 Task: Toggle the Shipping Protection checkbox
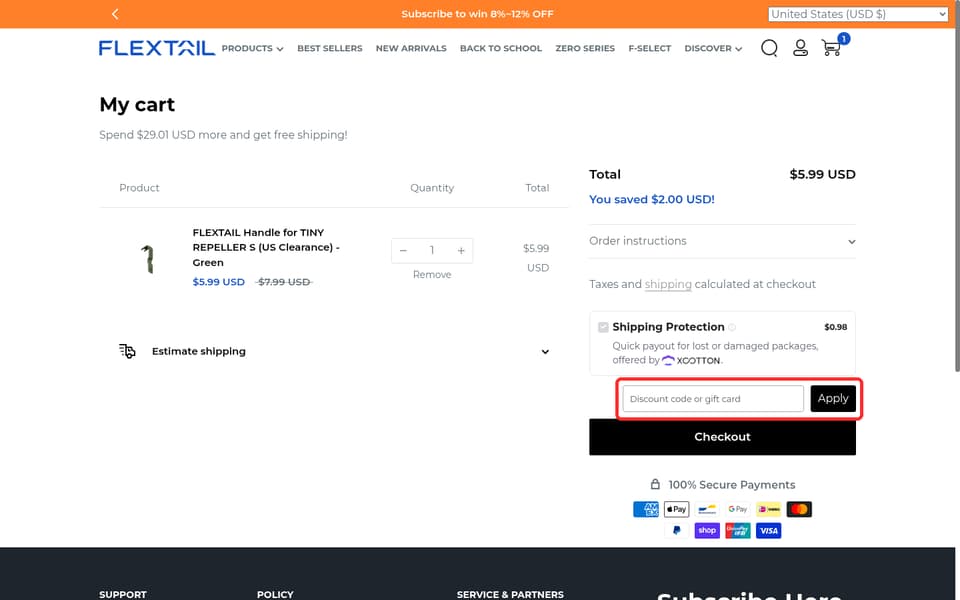(x=603, y=327)
